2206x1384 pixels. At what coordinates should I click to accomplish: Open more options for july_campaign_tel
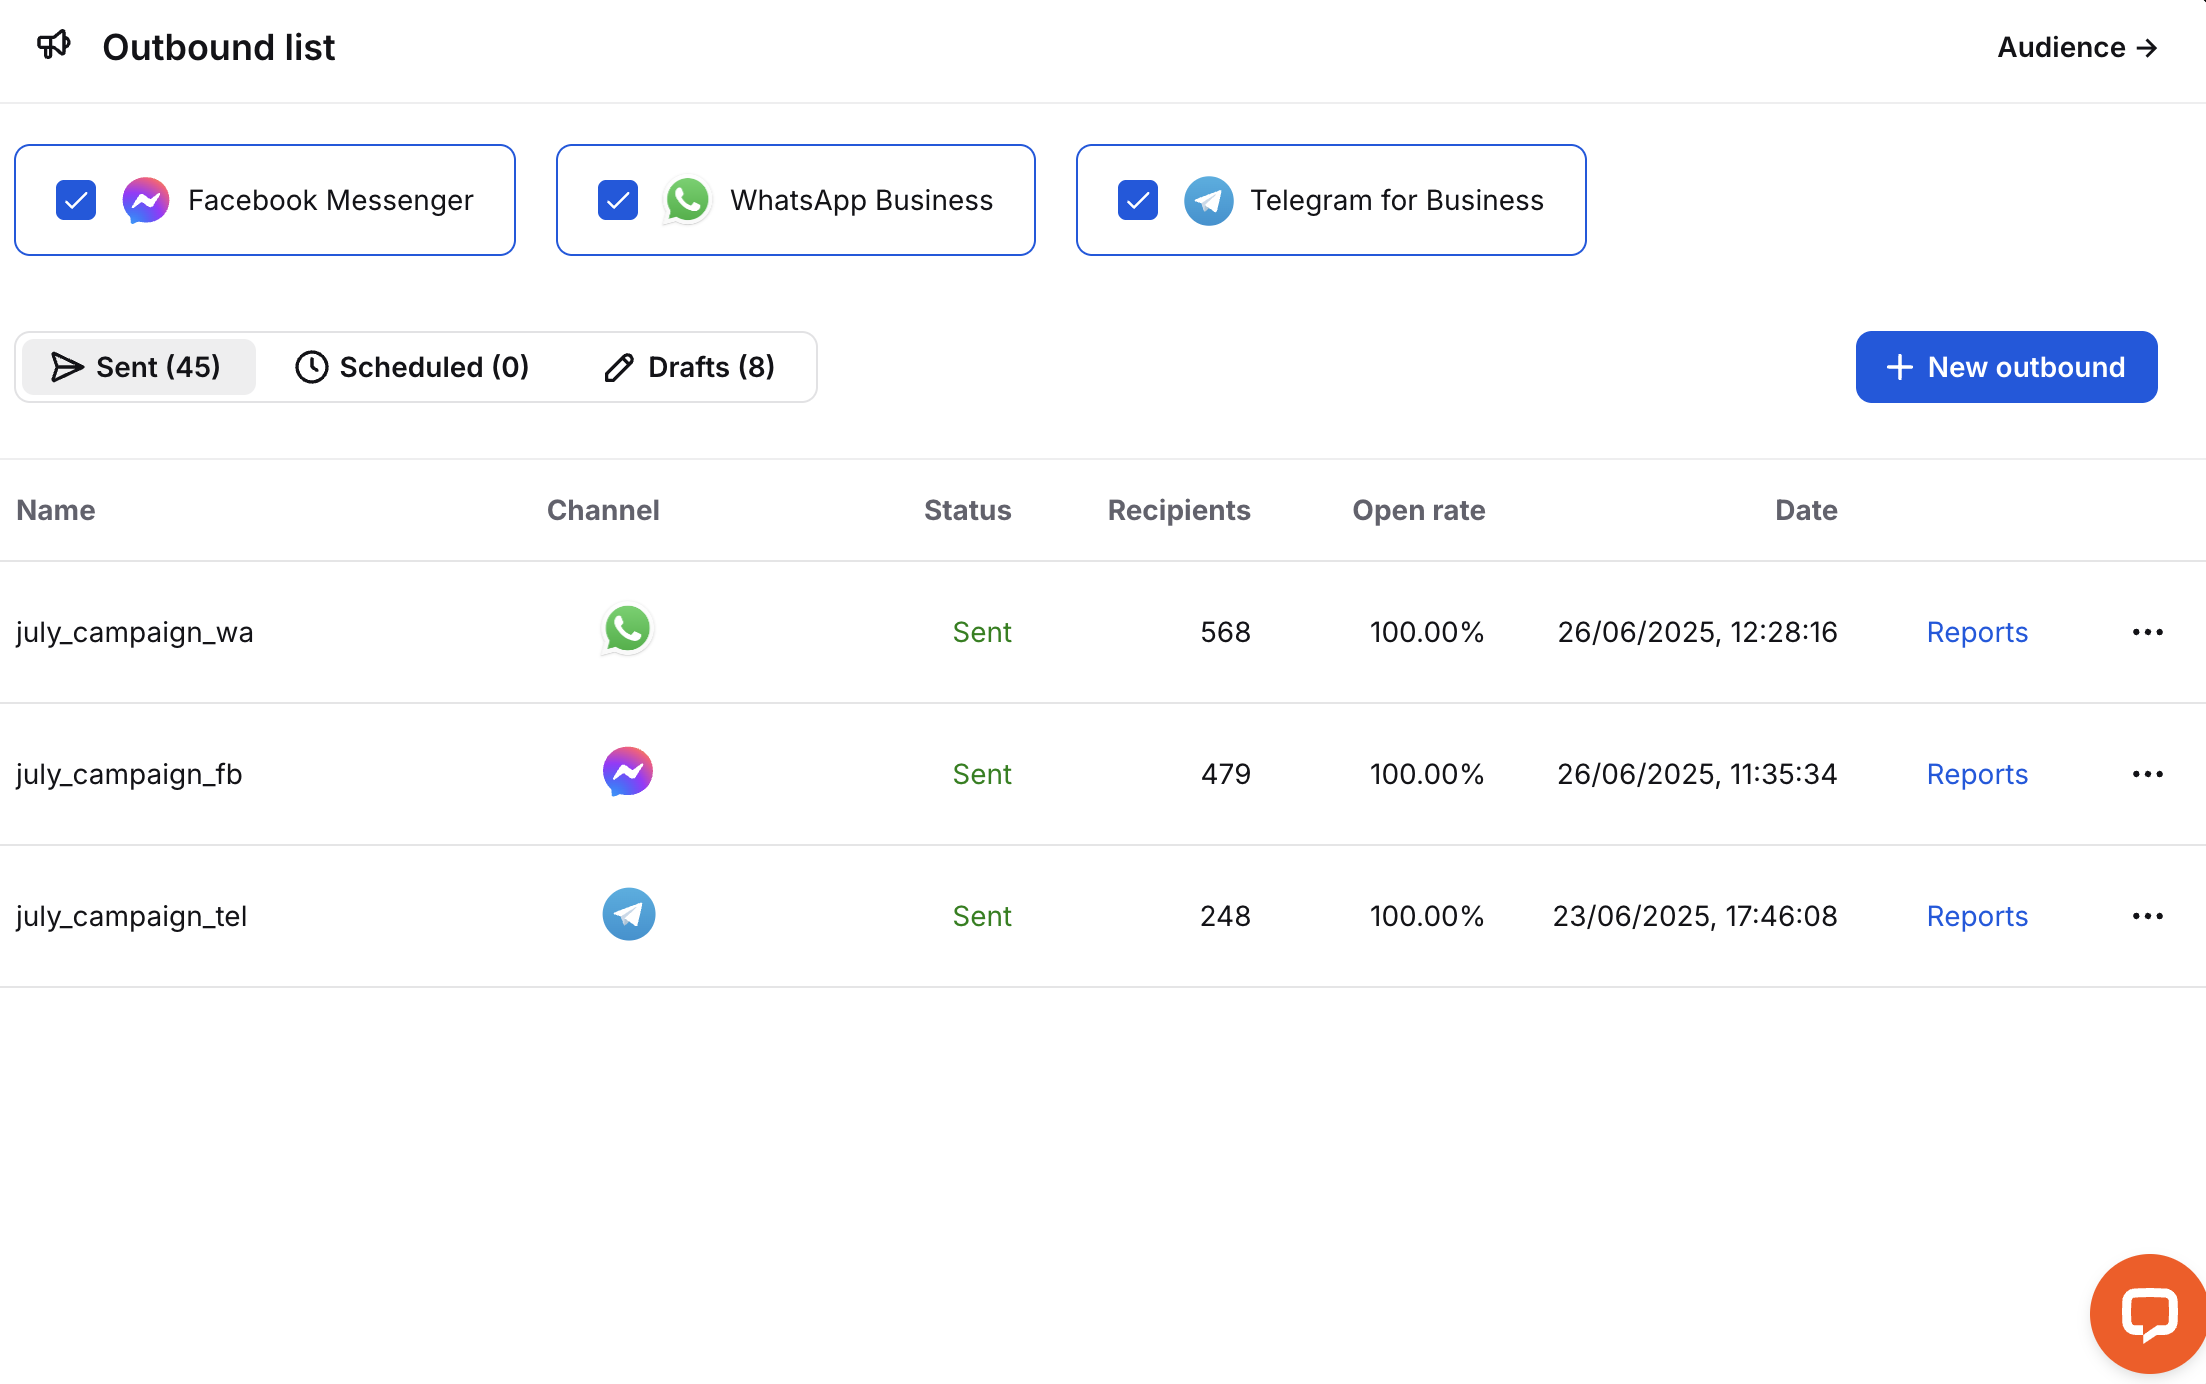coord(2147,916)
